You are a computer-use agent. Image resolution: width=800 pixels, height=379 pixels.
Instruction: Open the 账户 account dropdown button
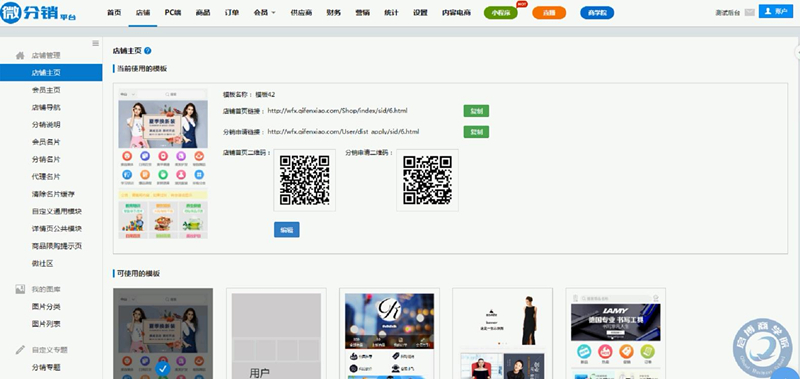[776, 11]
